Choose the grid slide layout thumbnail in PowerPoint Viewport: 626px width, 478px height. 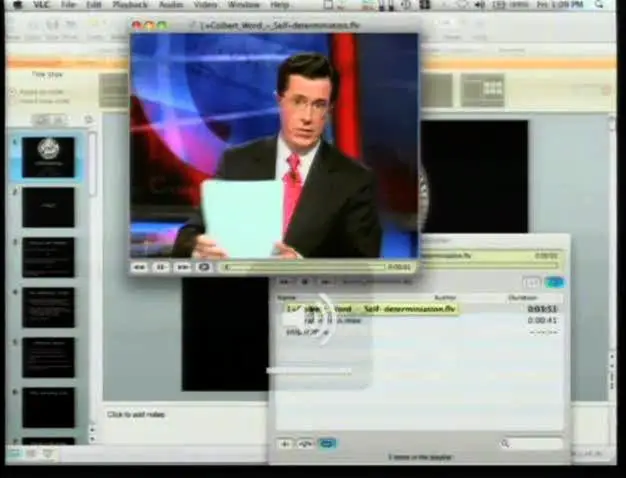click(482, 90)
